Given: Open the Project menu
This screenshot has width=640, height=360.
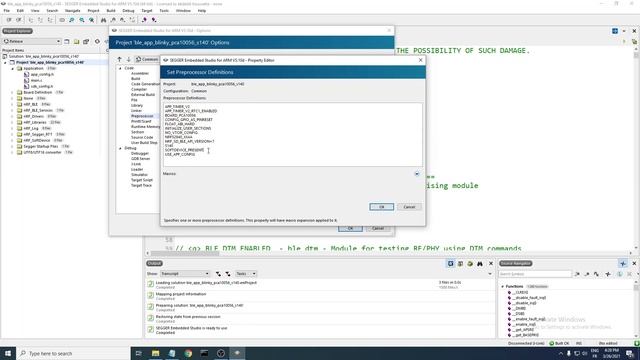Looking at the screenshot, I should [x=93, y=11].
